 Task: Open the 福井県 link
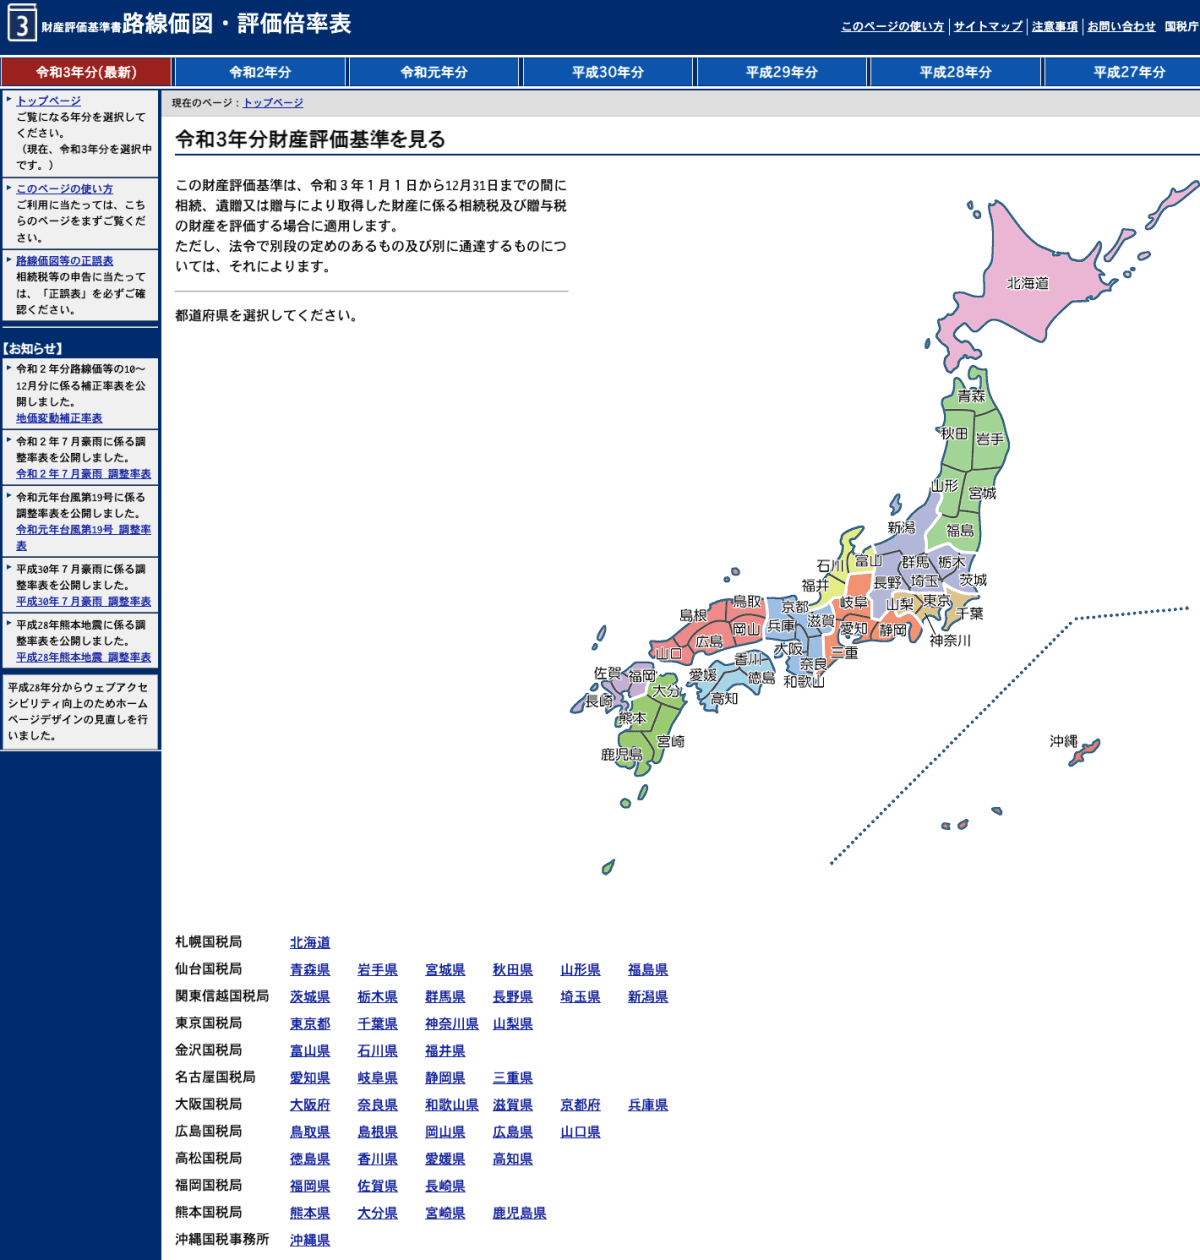pos(445,1051)
